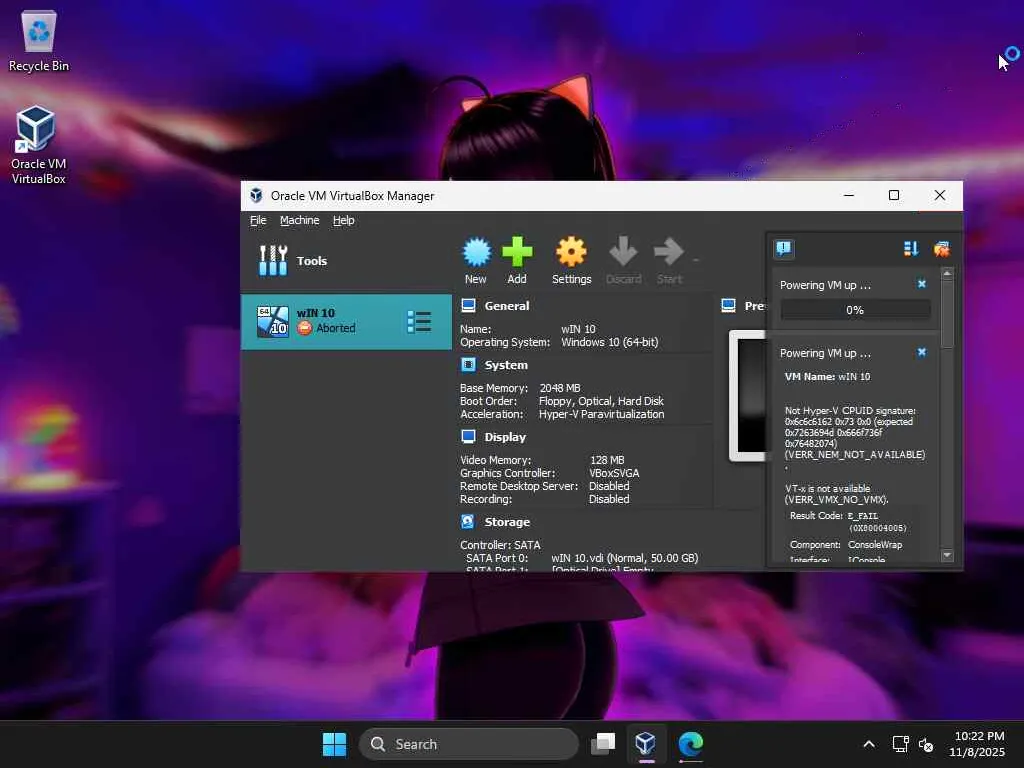Image resolution: width=1024 pixels, height=768 pixels.
Task: Click the New machine toolbar icon
Action: pyautogui.click(x=476, y=251)
